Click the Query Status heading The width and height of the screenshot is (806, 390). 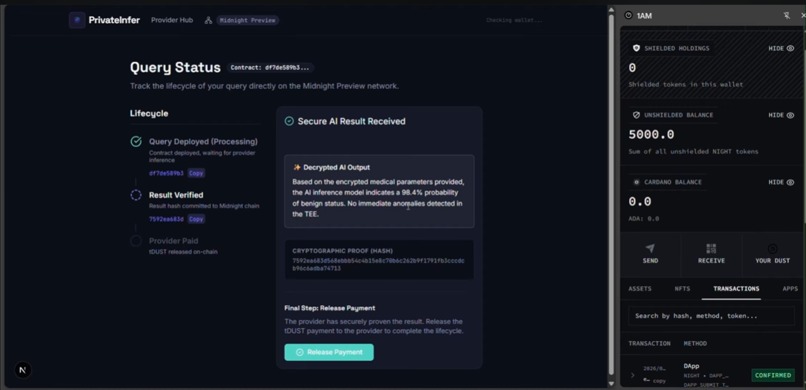point(175,67)
